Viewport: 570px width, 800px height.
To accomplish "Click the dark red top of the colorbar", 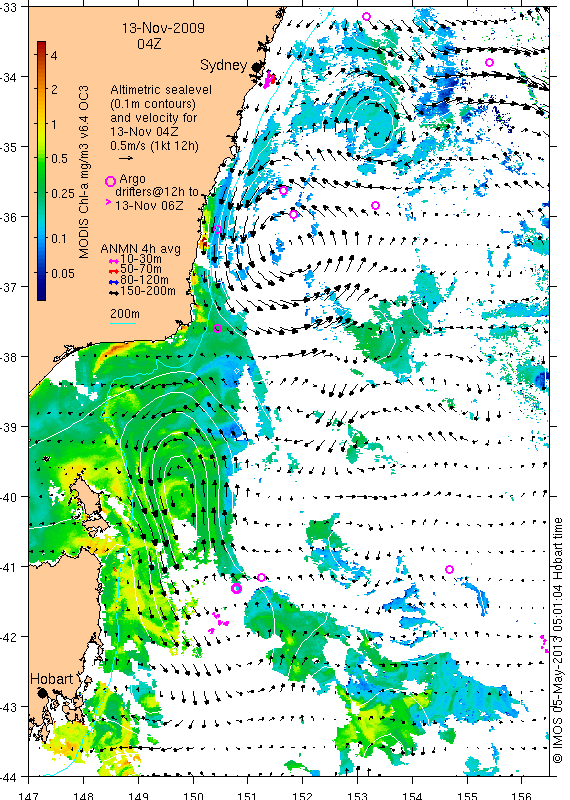I will click(41, 46).
